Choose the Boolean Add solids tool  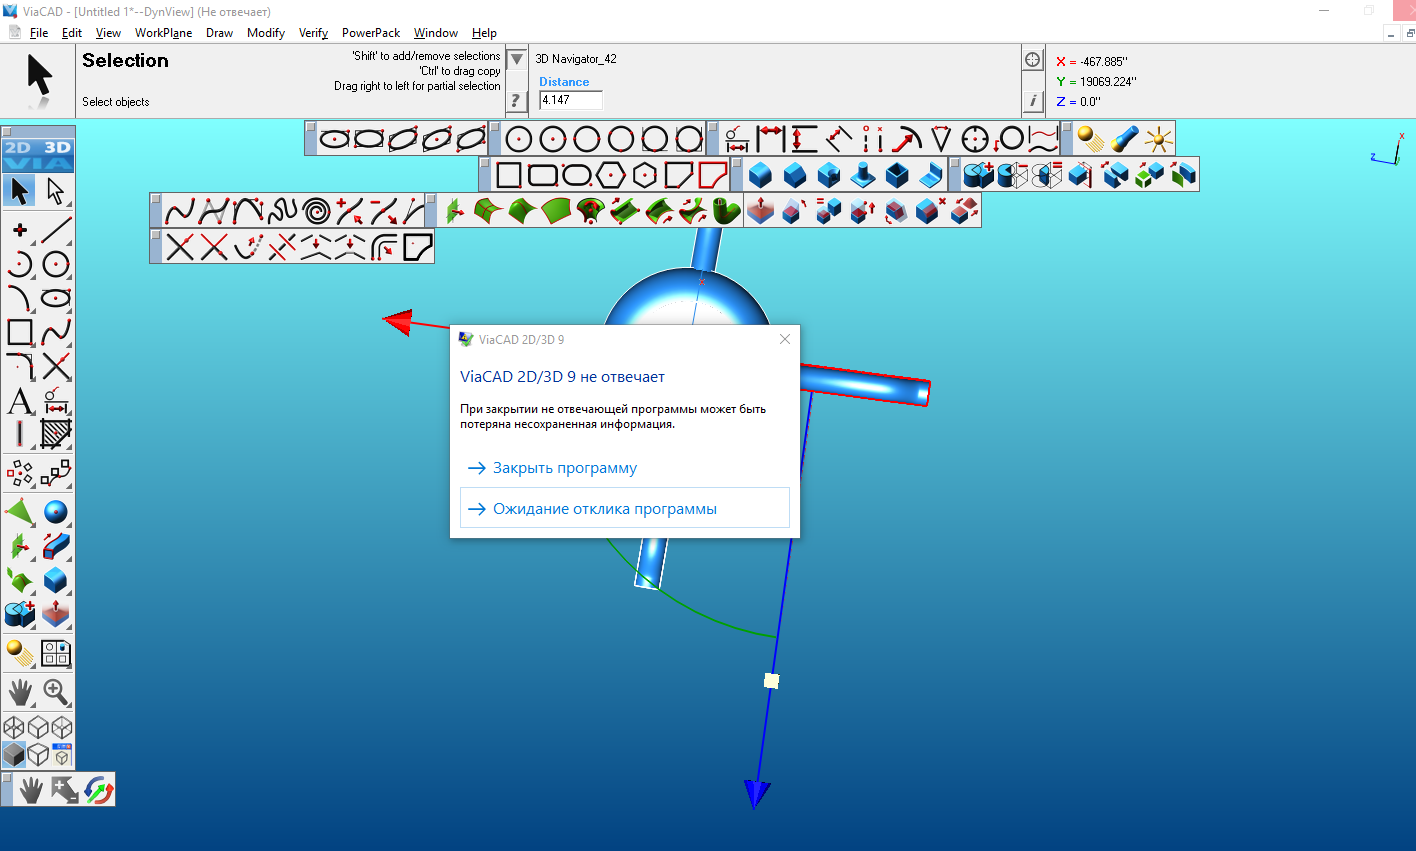979,175
